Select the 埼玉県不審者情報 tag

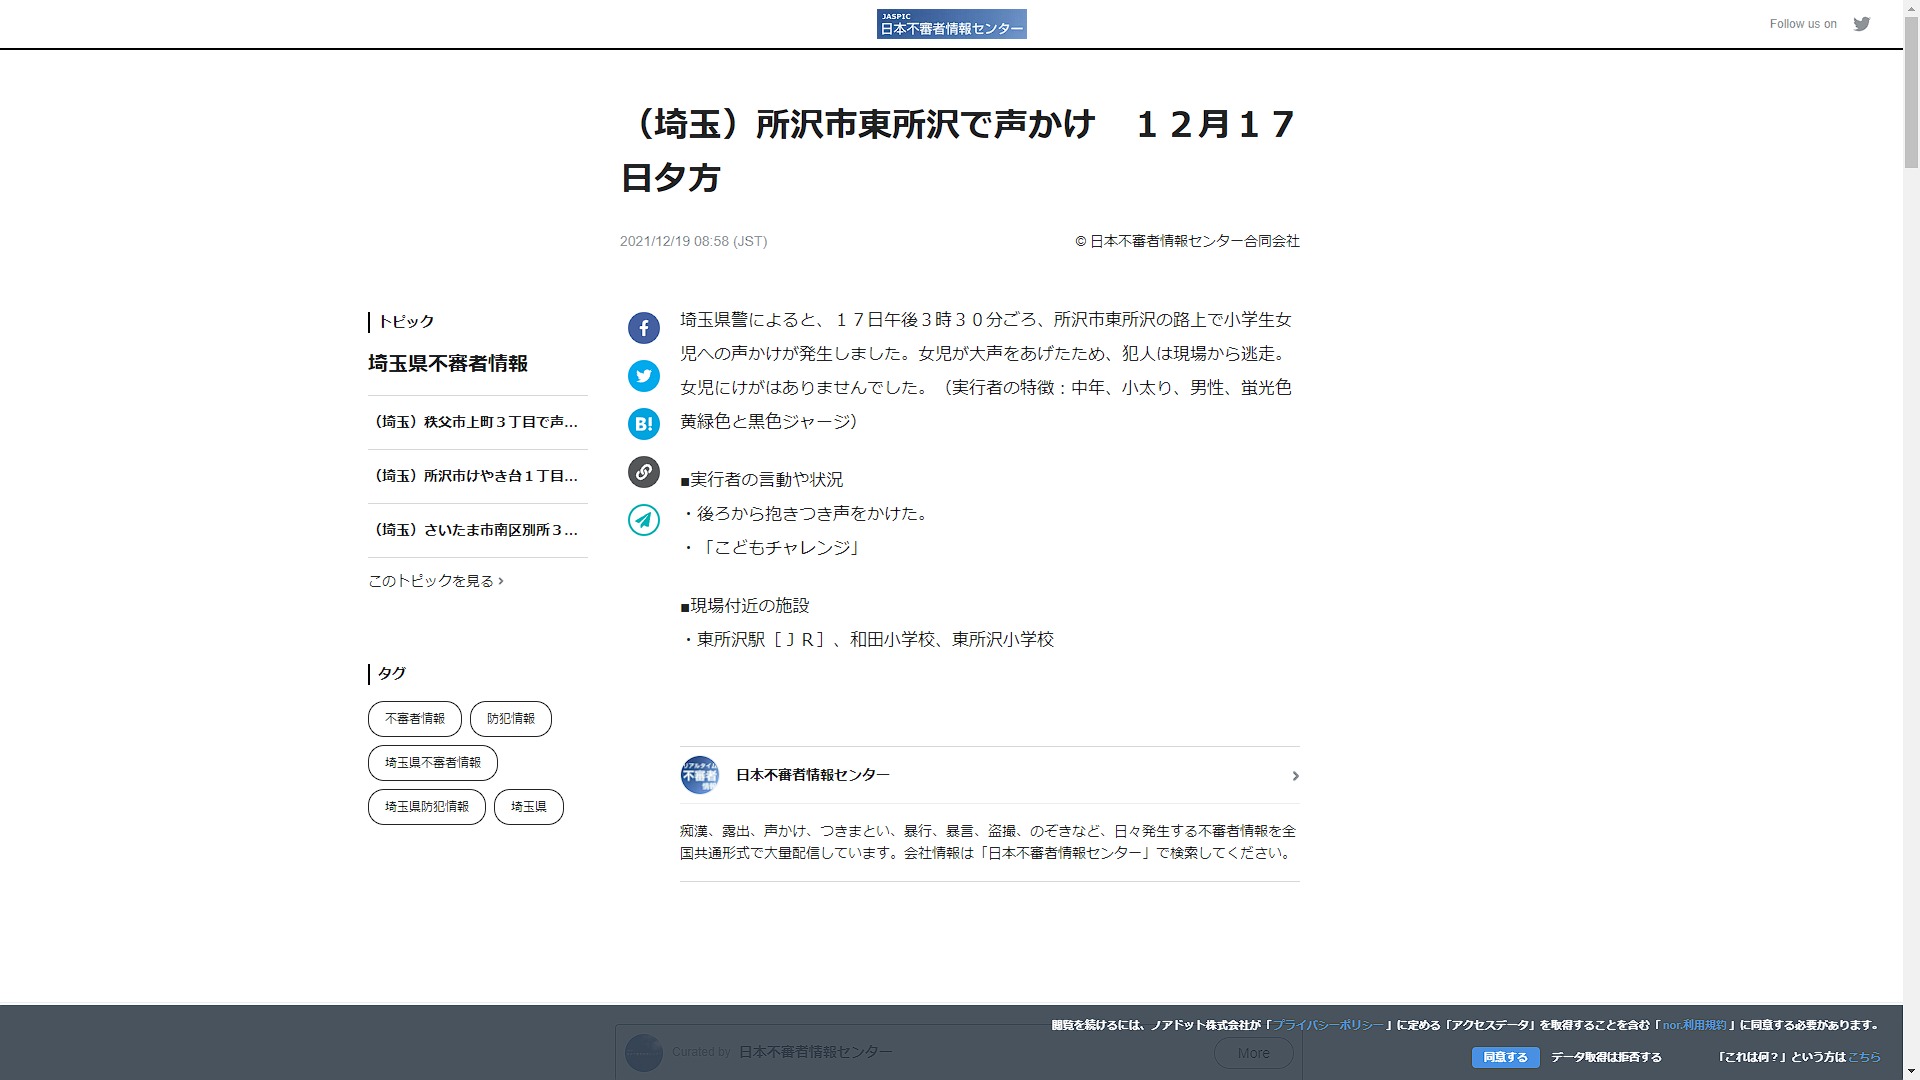tap(432, 763)
